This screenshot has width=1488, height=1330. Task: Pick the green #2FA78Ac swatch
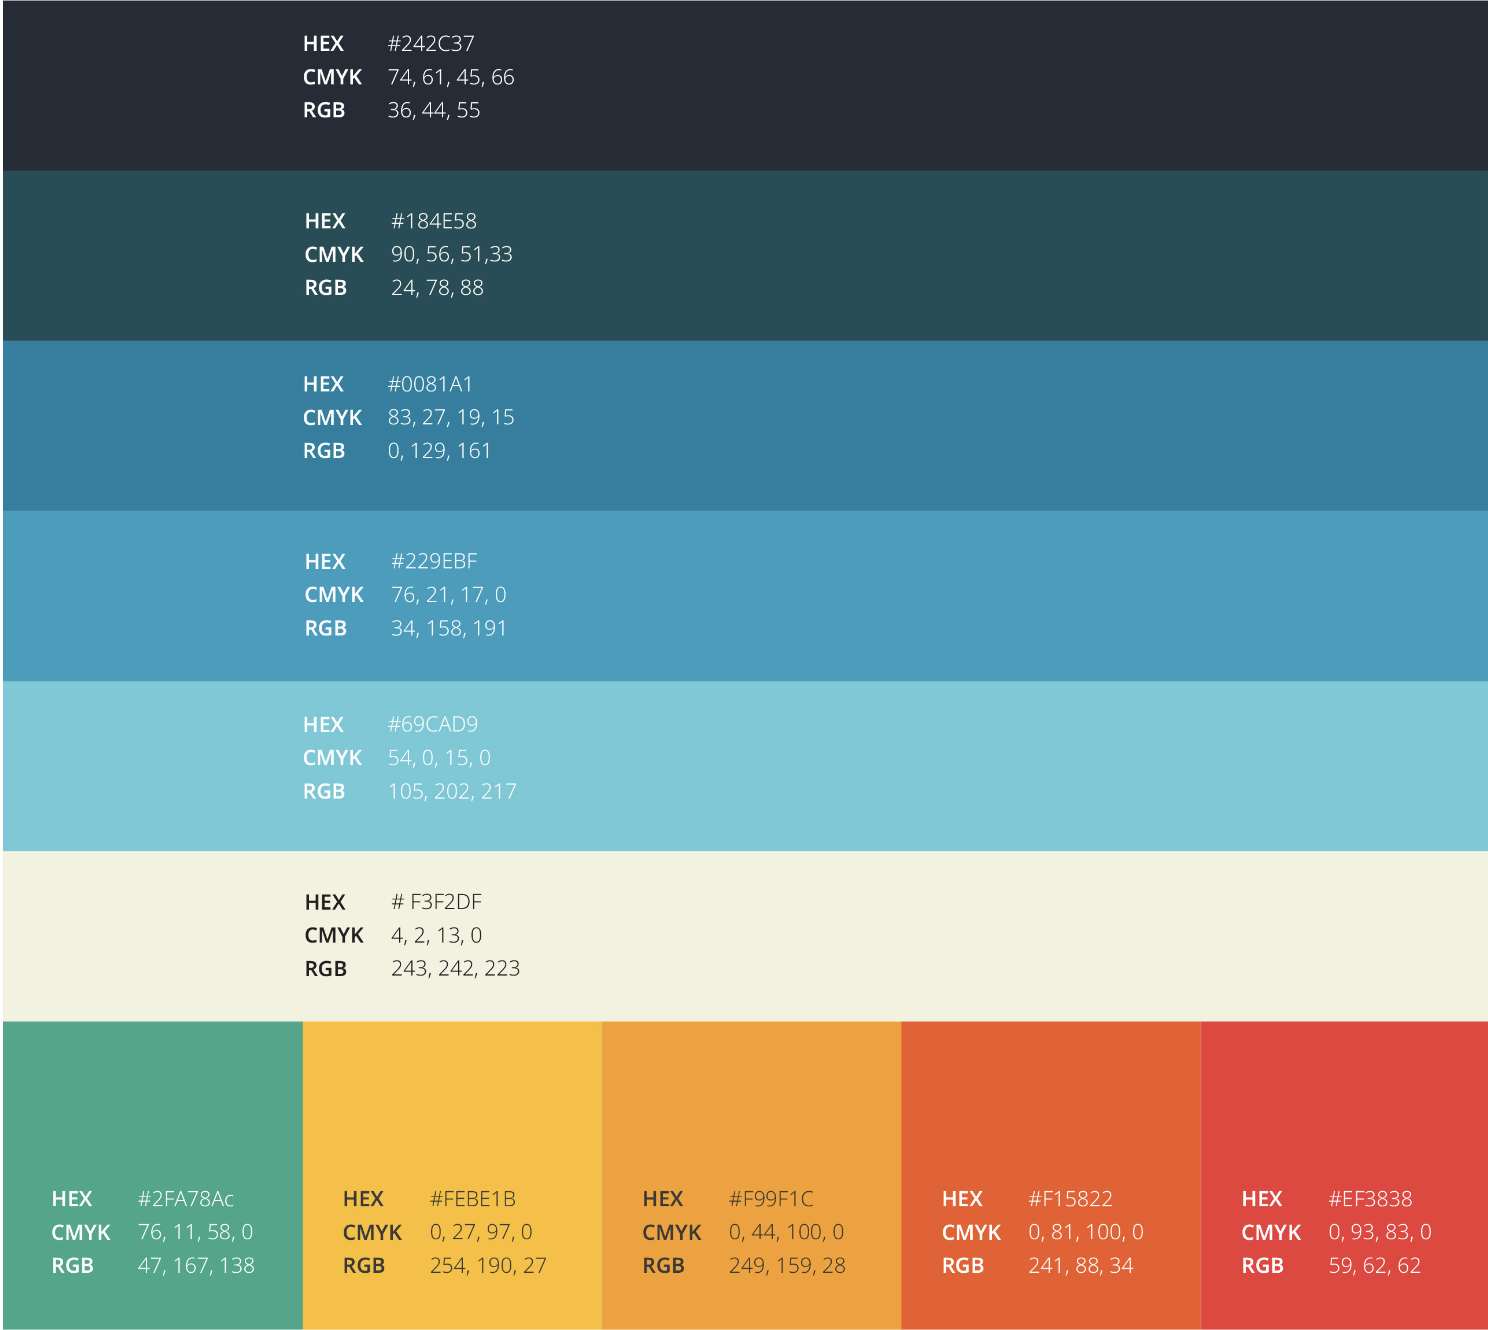point(152,1100)
